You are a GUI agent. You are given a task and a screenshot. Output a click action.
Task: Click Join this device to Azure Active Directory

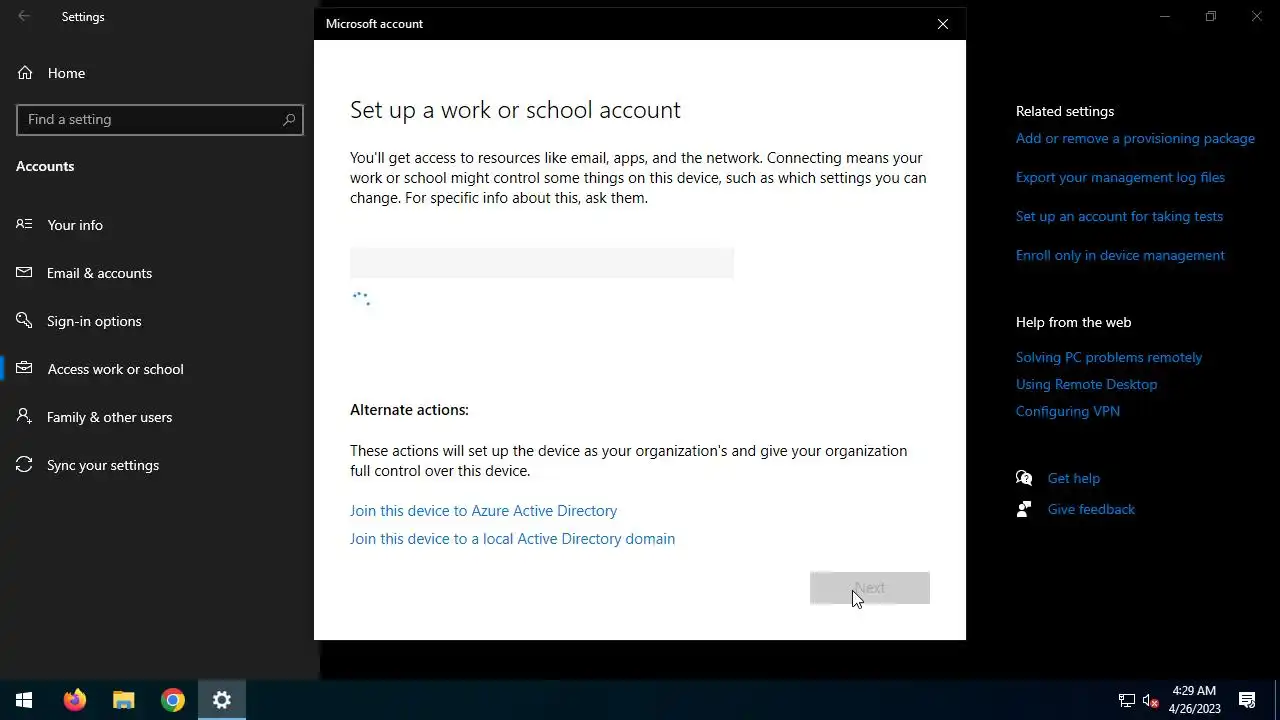coord(483,511)
